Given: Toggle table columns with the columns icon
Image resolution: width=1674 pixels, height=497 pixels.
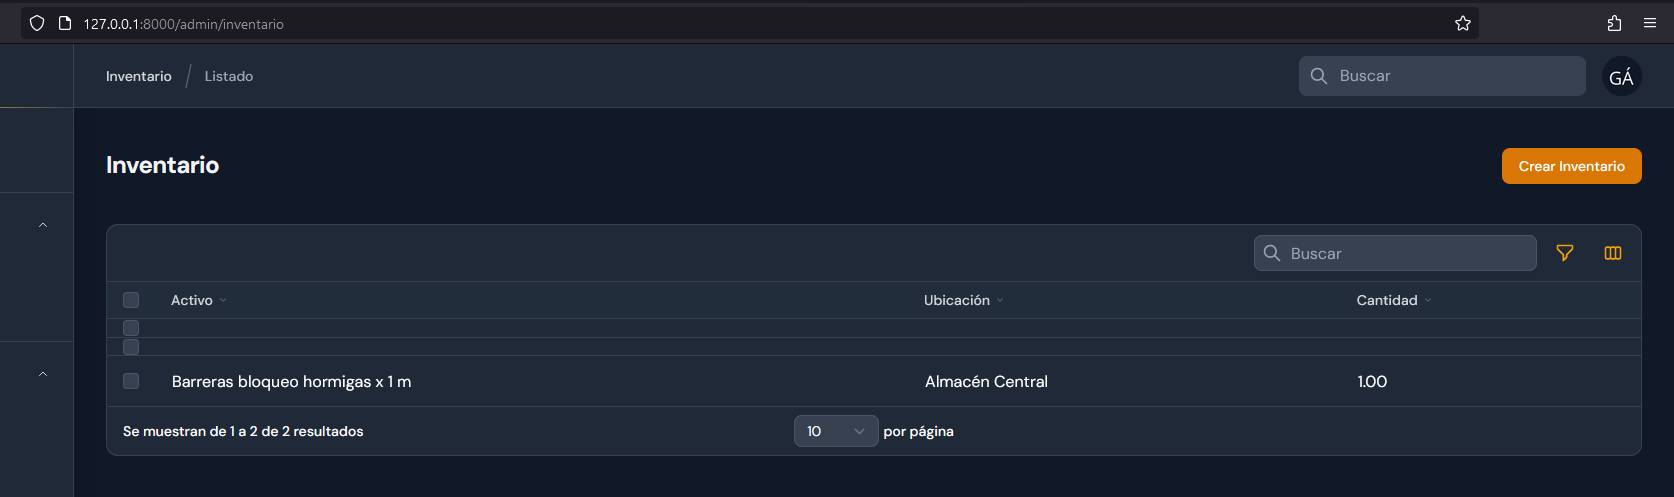Looking at the screenshot, I should coord(1613,253).
